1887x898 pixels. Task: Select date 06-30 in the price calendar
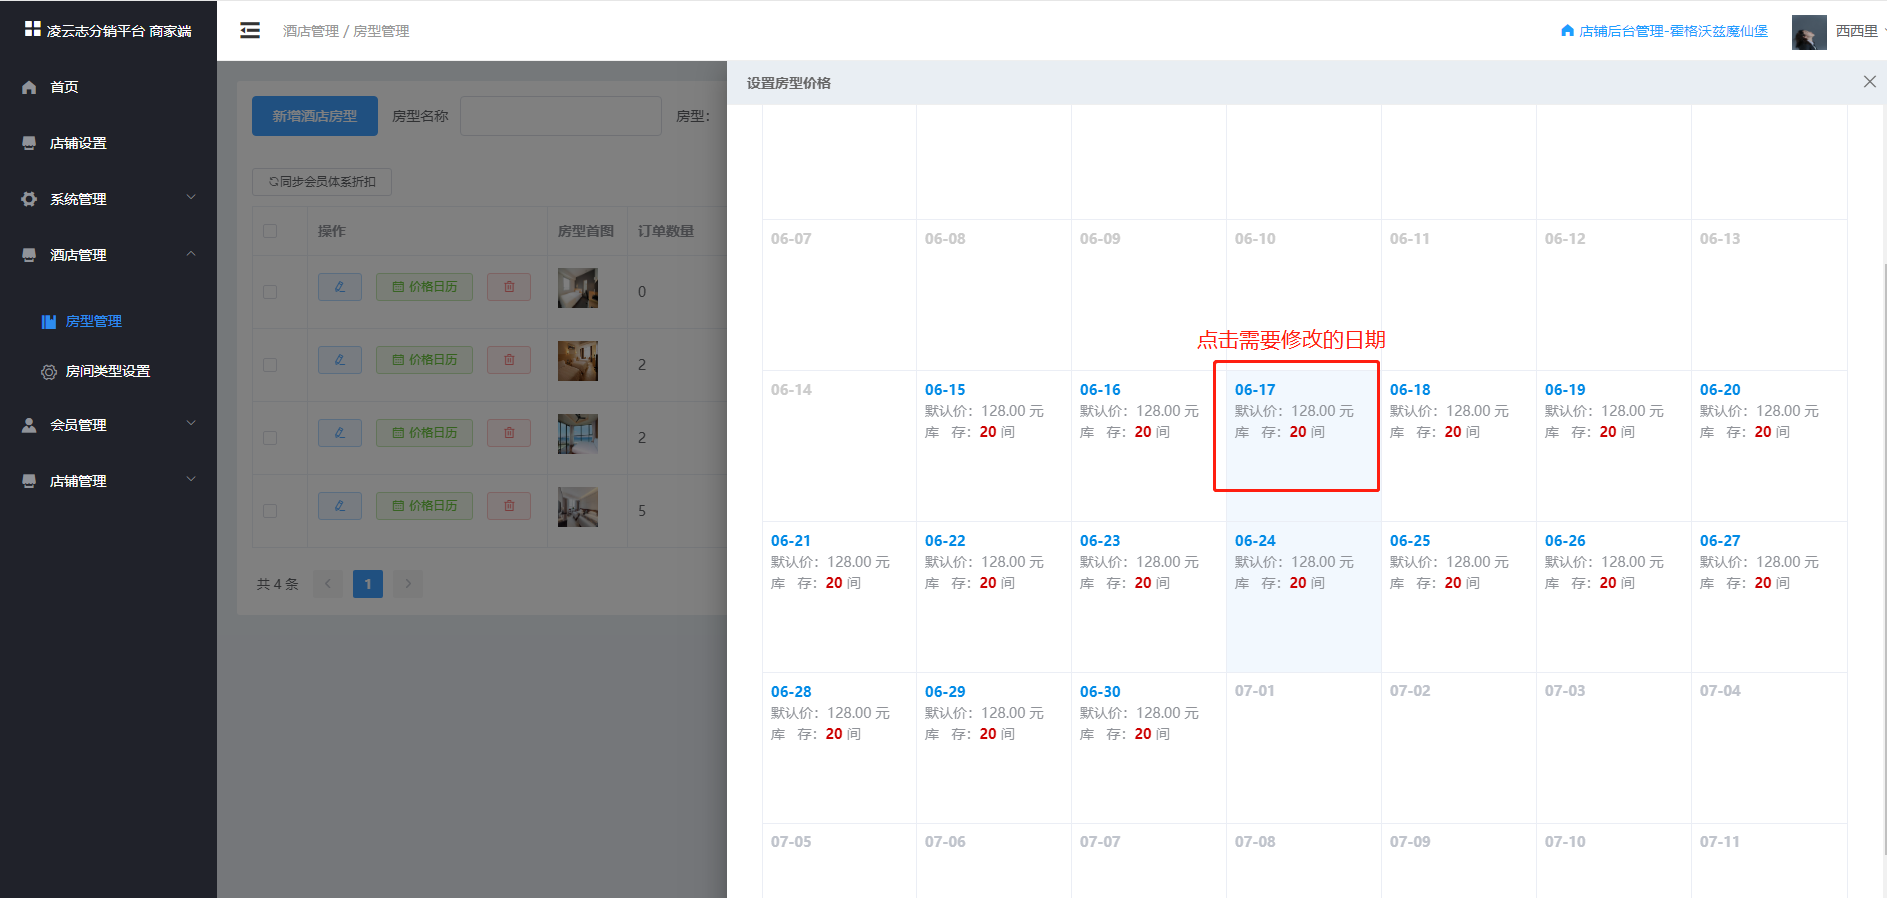[1149, 748]
